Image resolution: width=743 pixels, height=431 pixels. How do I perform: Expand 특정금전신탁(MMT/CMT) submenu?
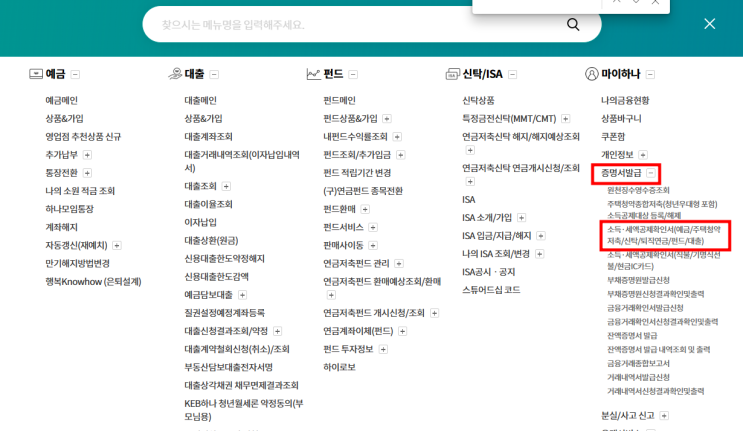coord(565,119)
